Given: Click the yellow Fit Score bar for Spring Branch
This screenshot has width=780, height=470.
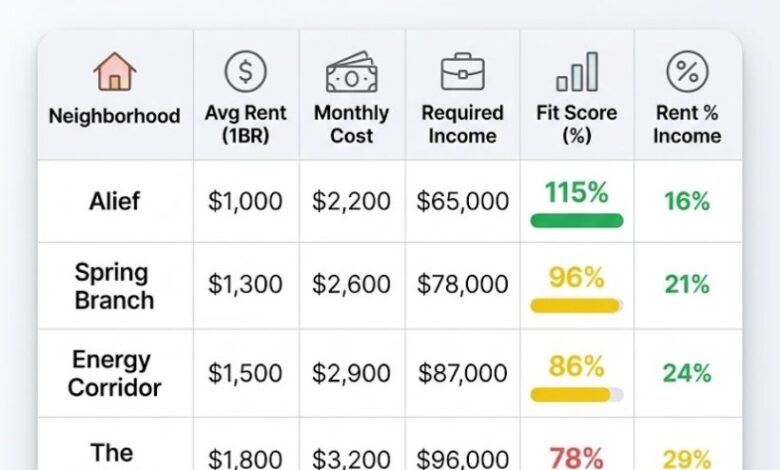Looking at the screenshot, I should 576,305.
